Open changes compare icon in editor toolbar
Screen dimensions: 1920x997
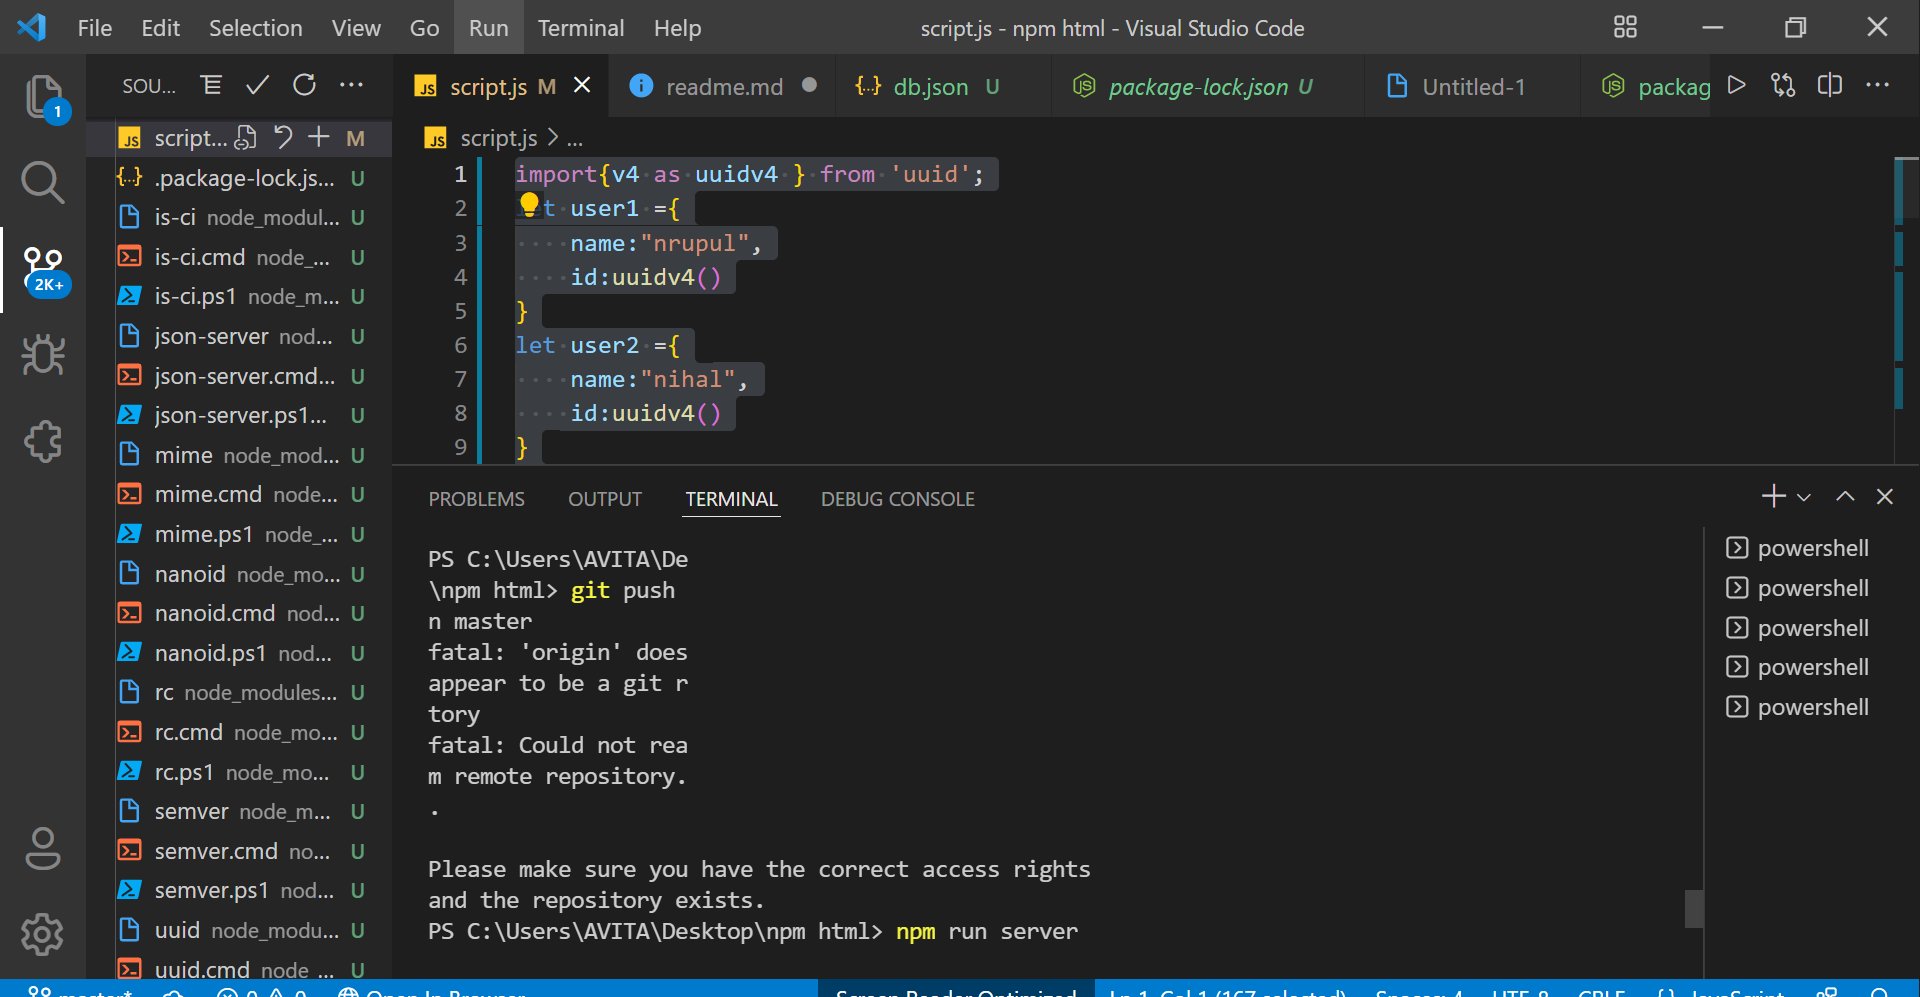point(1783,85)
